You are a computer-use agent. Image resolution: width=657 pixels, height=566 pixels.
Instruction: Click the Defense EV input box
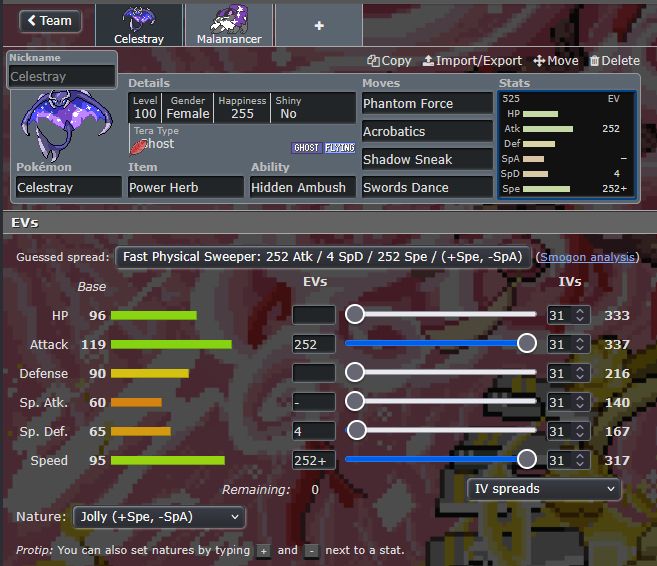[314, 373]
